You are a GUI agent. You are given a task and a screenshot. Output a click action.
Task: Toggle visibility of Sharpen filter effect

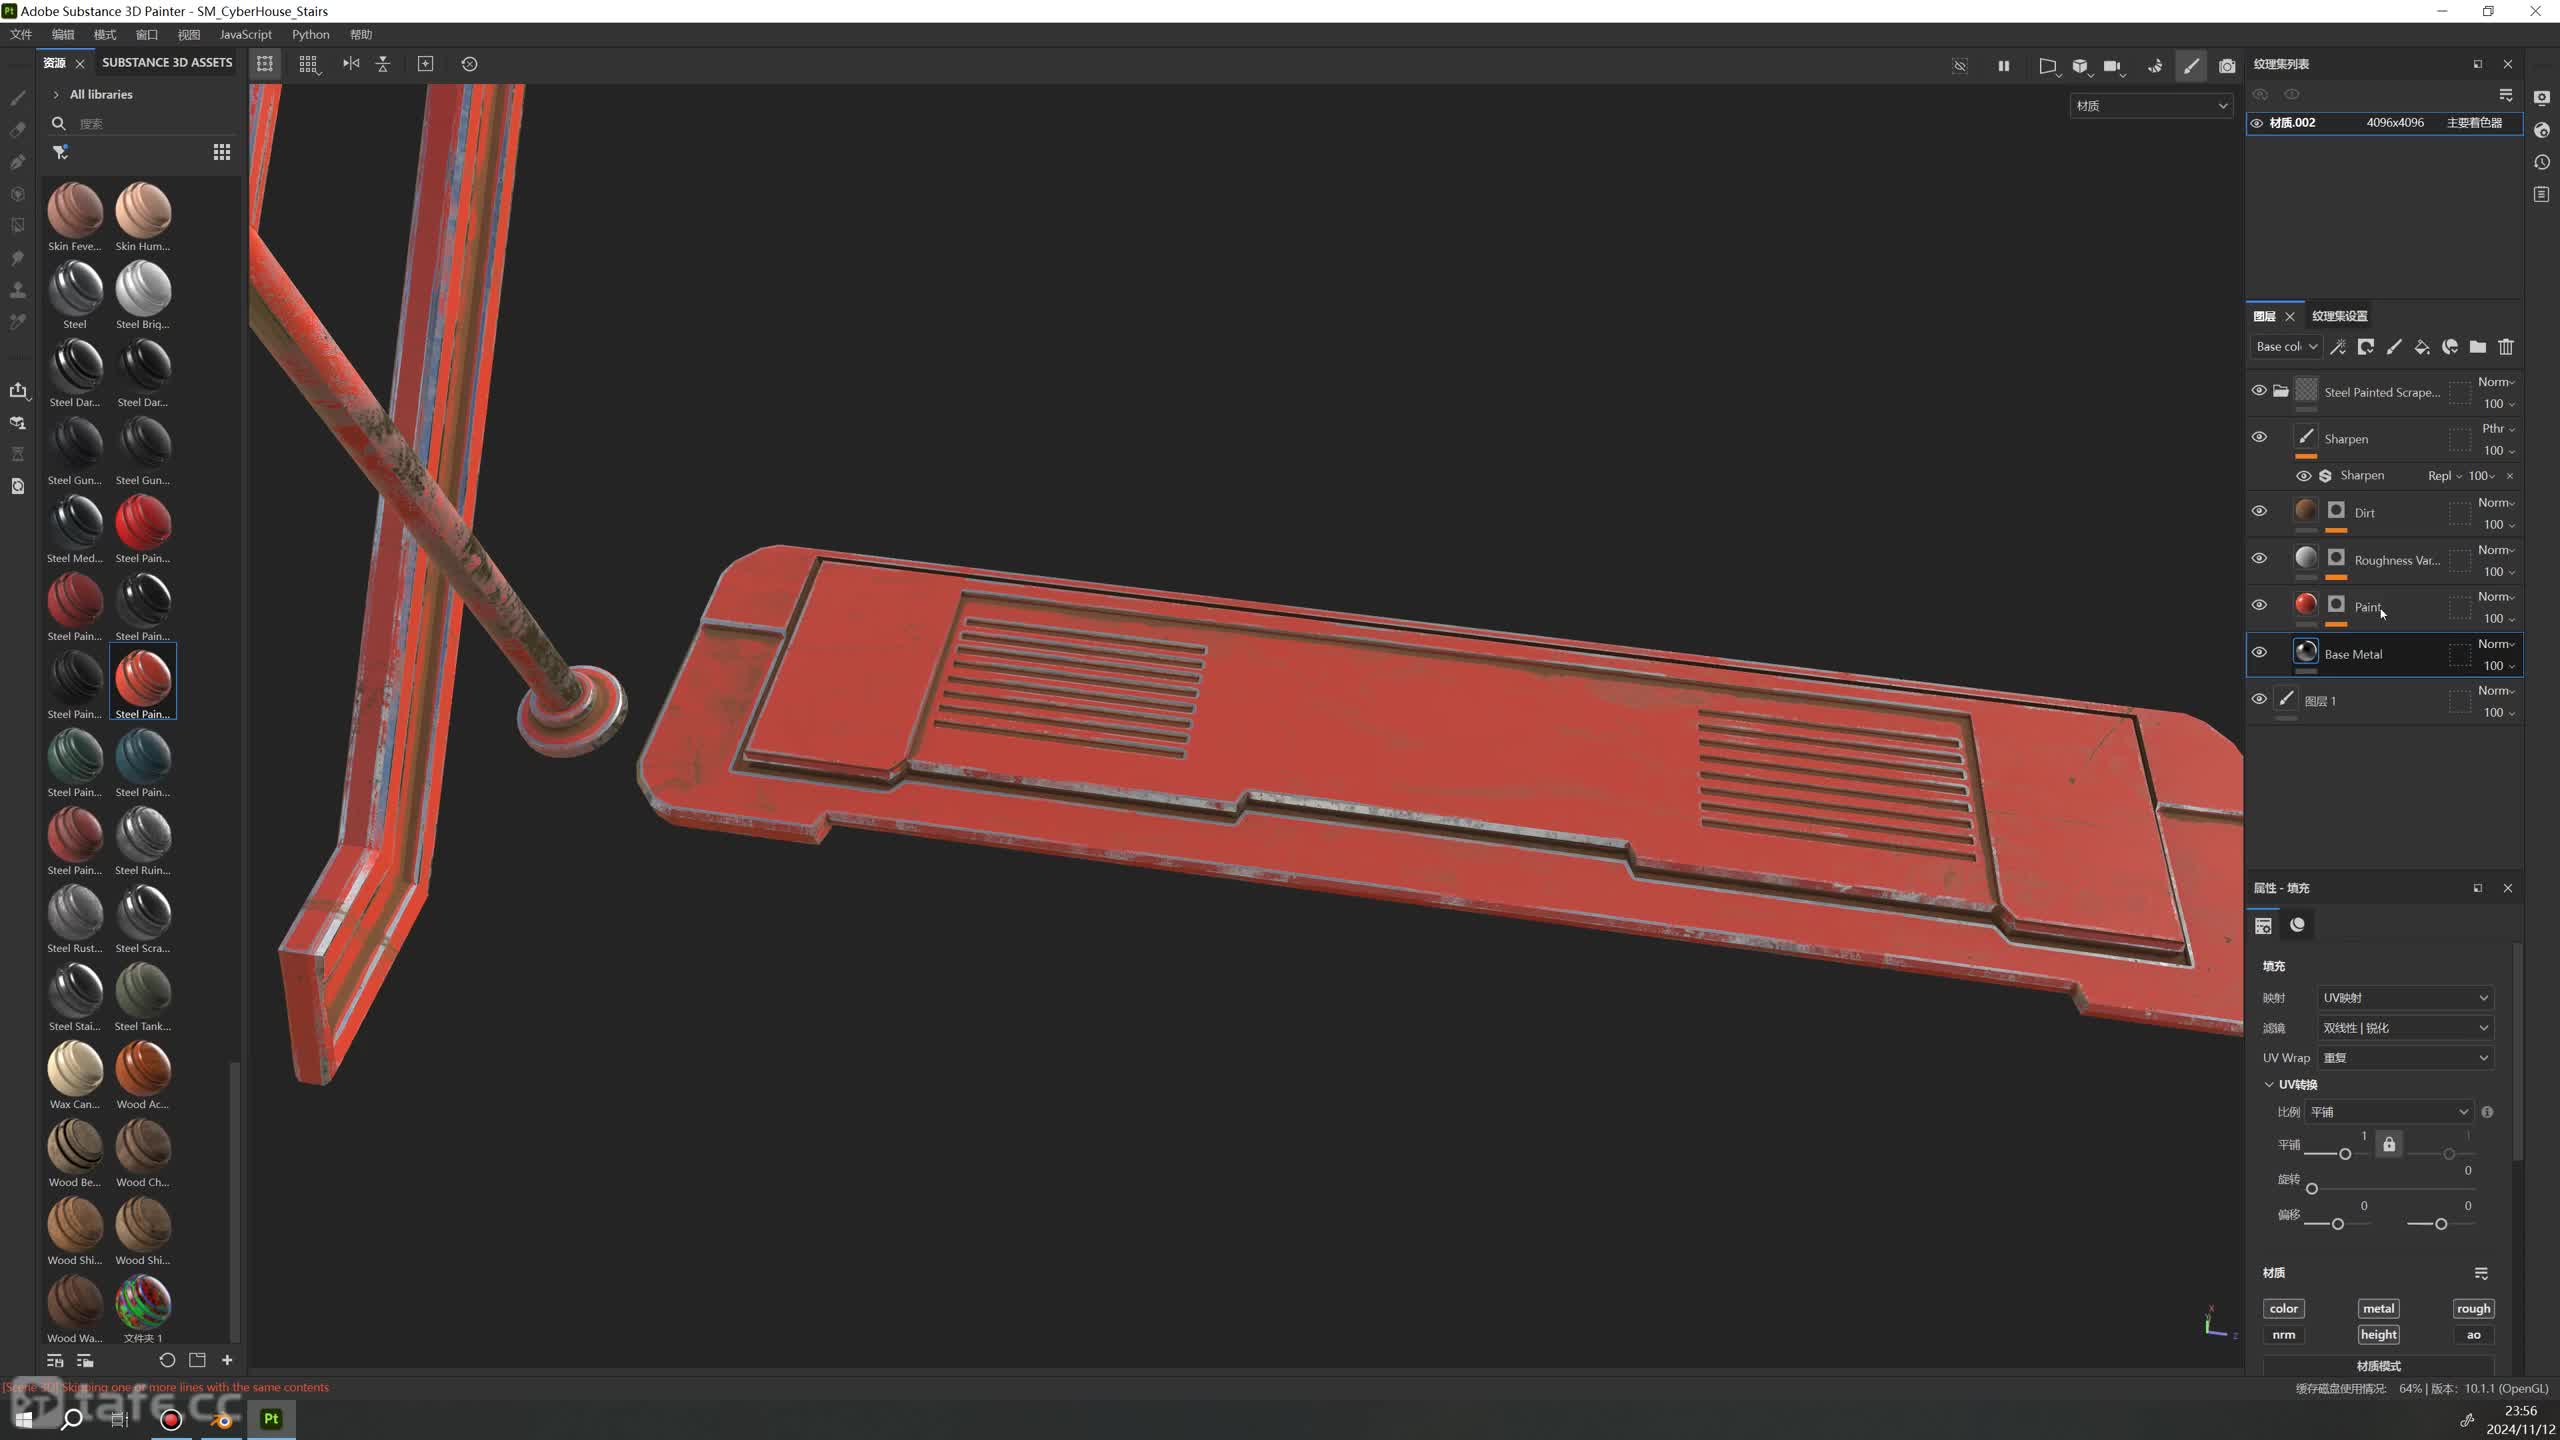tap(2303, 476)
